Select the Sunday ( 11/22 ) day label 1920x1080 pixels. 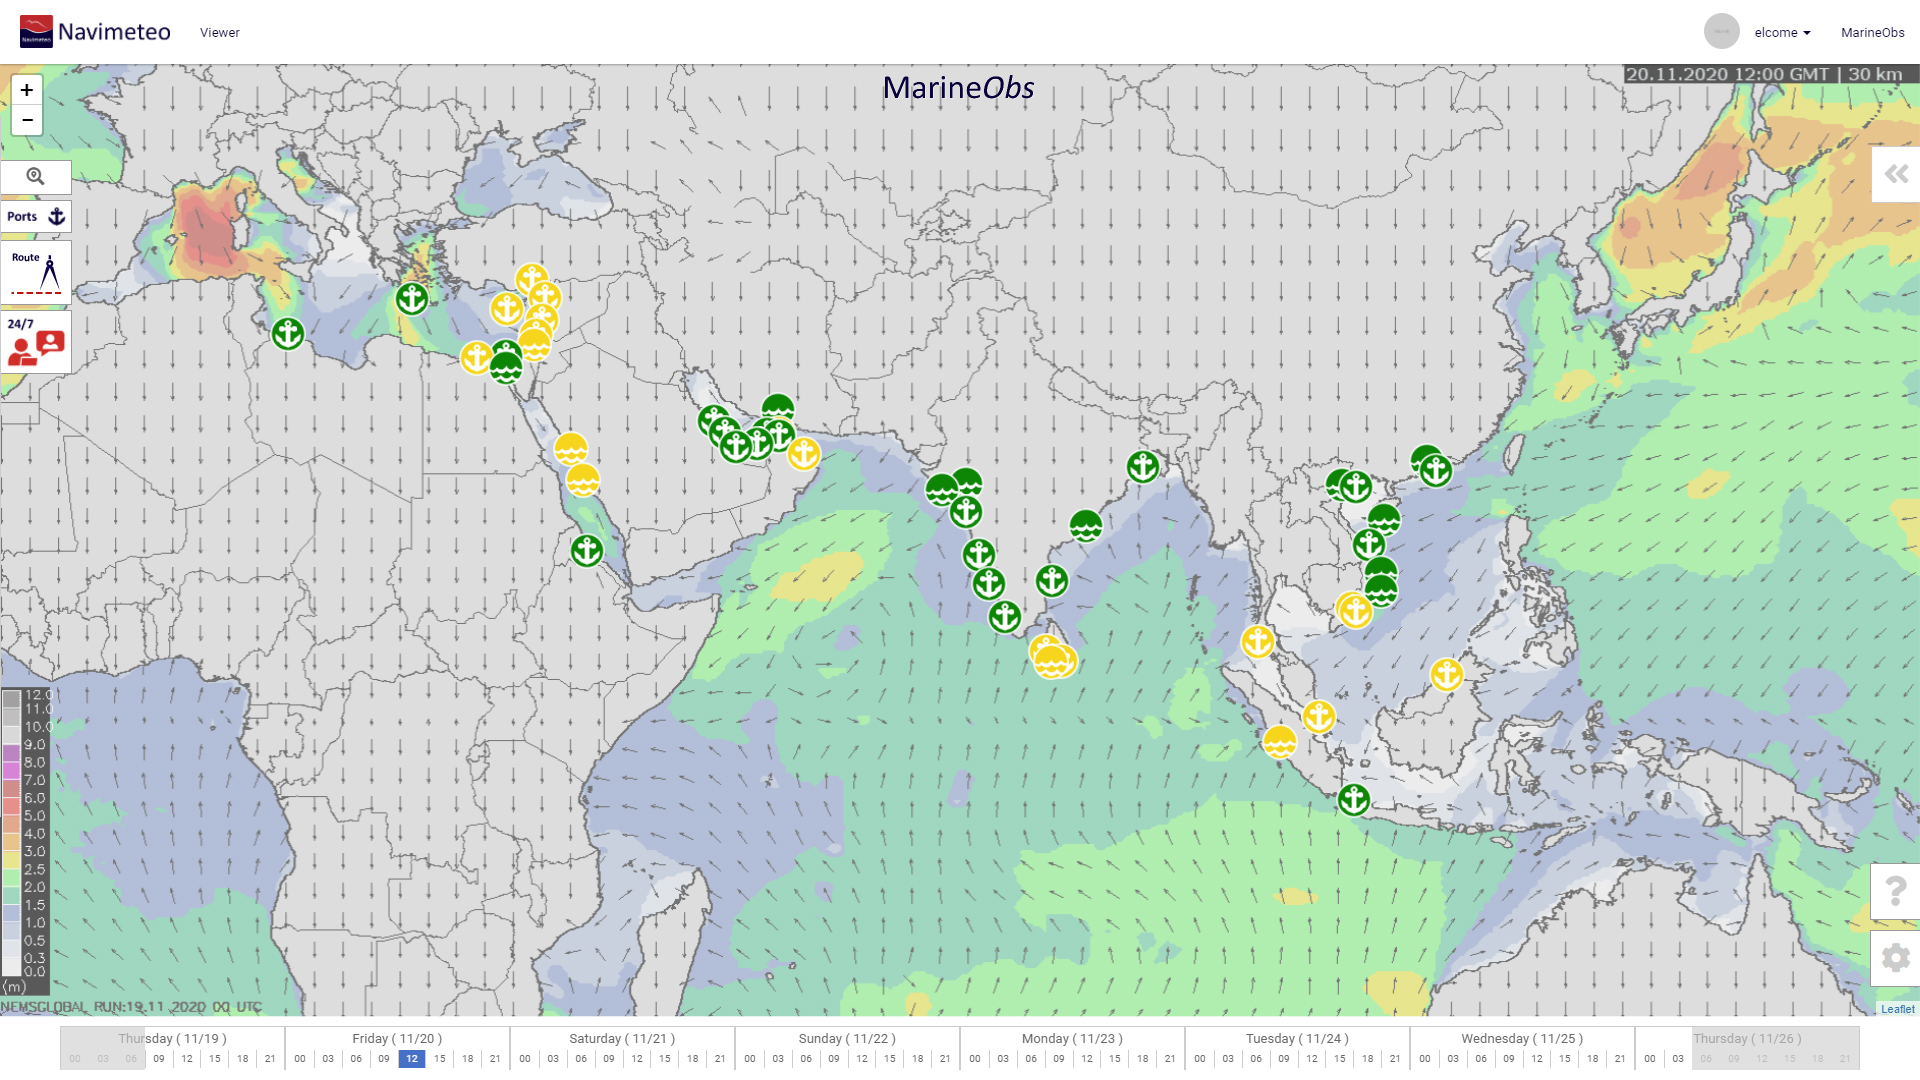point(847,1039)
